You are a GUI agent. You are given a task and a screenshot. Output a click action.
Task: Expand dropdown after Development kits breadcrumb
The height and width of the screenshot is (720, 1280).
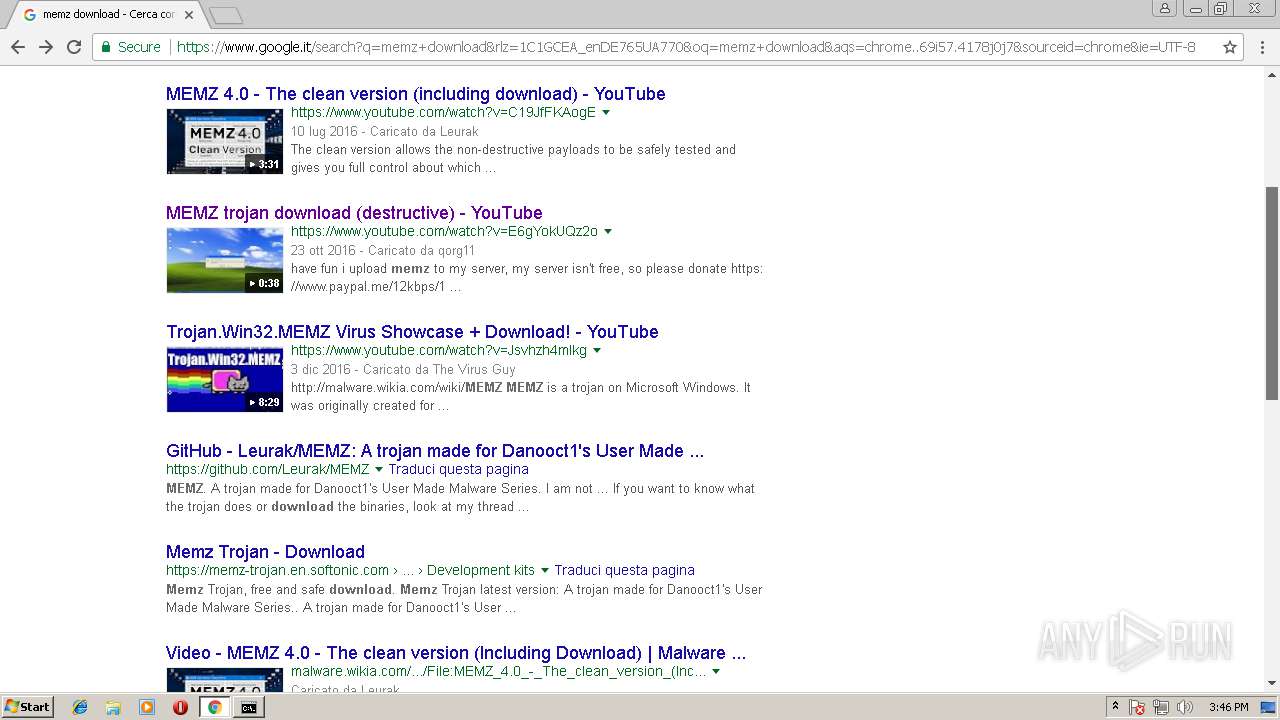point(545,571)
